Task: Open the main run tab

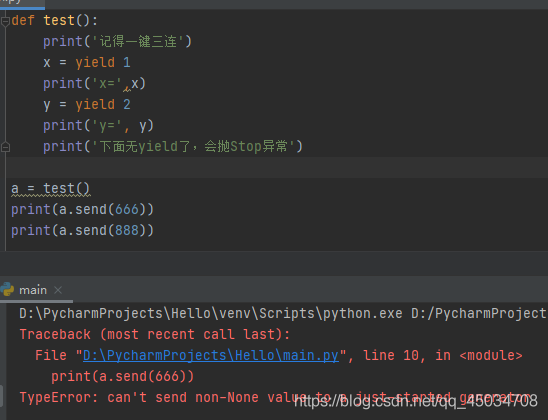Action: point(33,290)
